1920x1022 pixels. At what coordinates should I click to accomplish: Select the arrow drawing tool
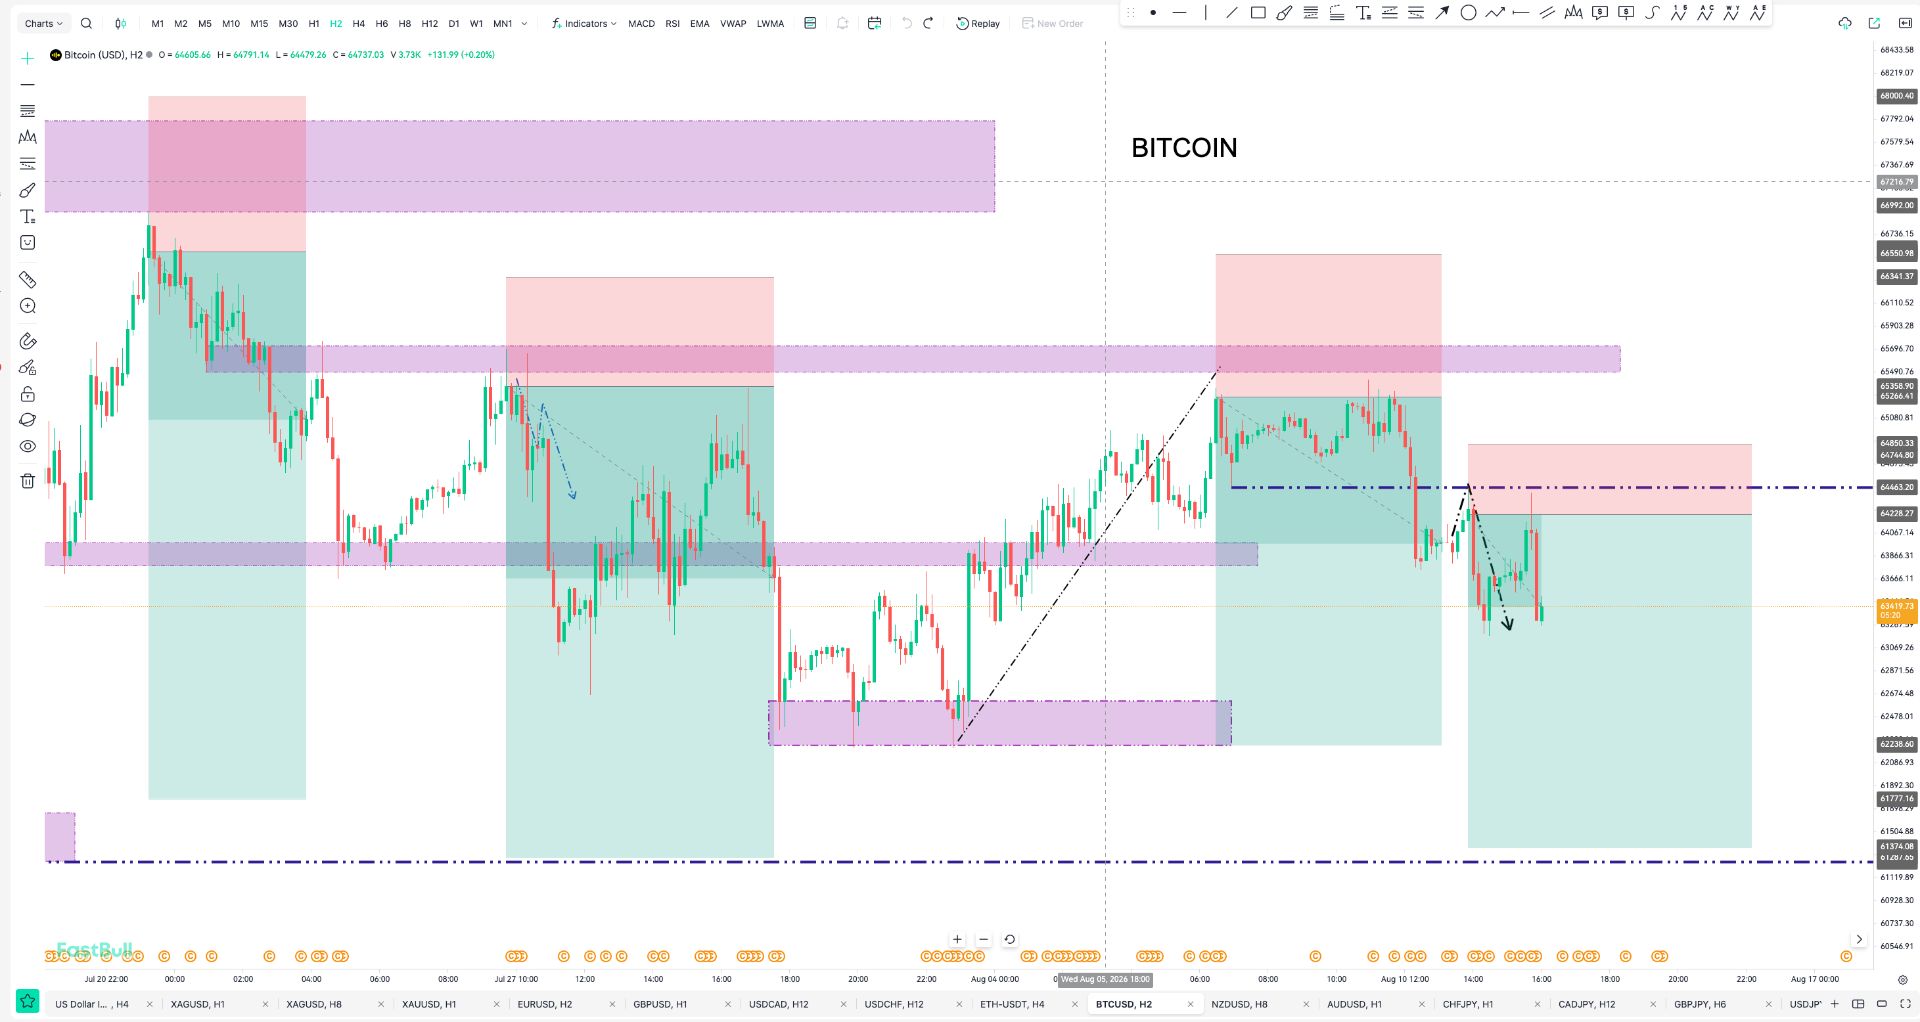[1442, 13]
